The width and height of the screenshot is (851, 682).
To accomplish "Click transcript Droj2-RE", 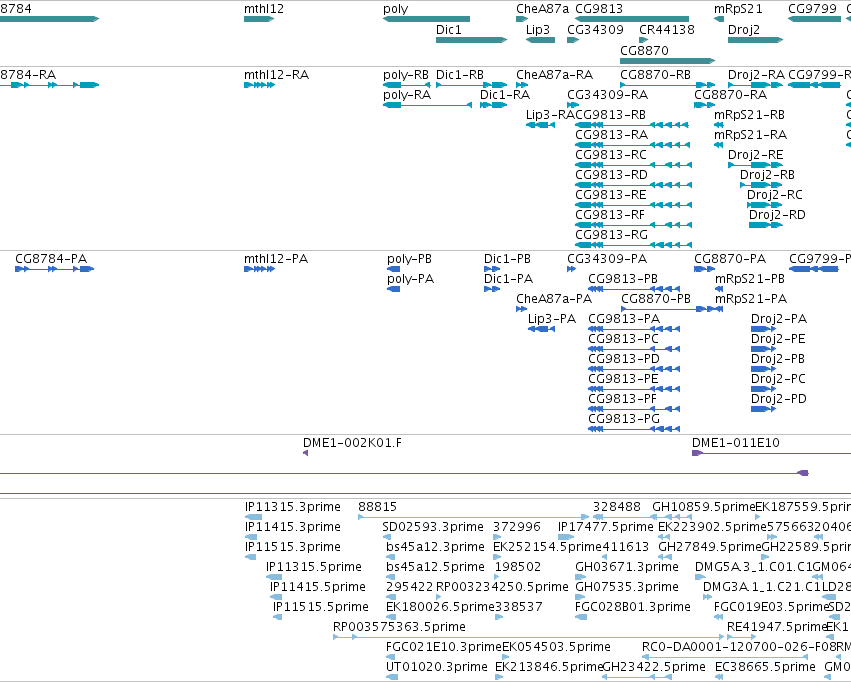I will click(x=756, y=155).
